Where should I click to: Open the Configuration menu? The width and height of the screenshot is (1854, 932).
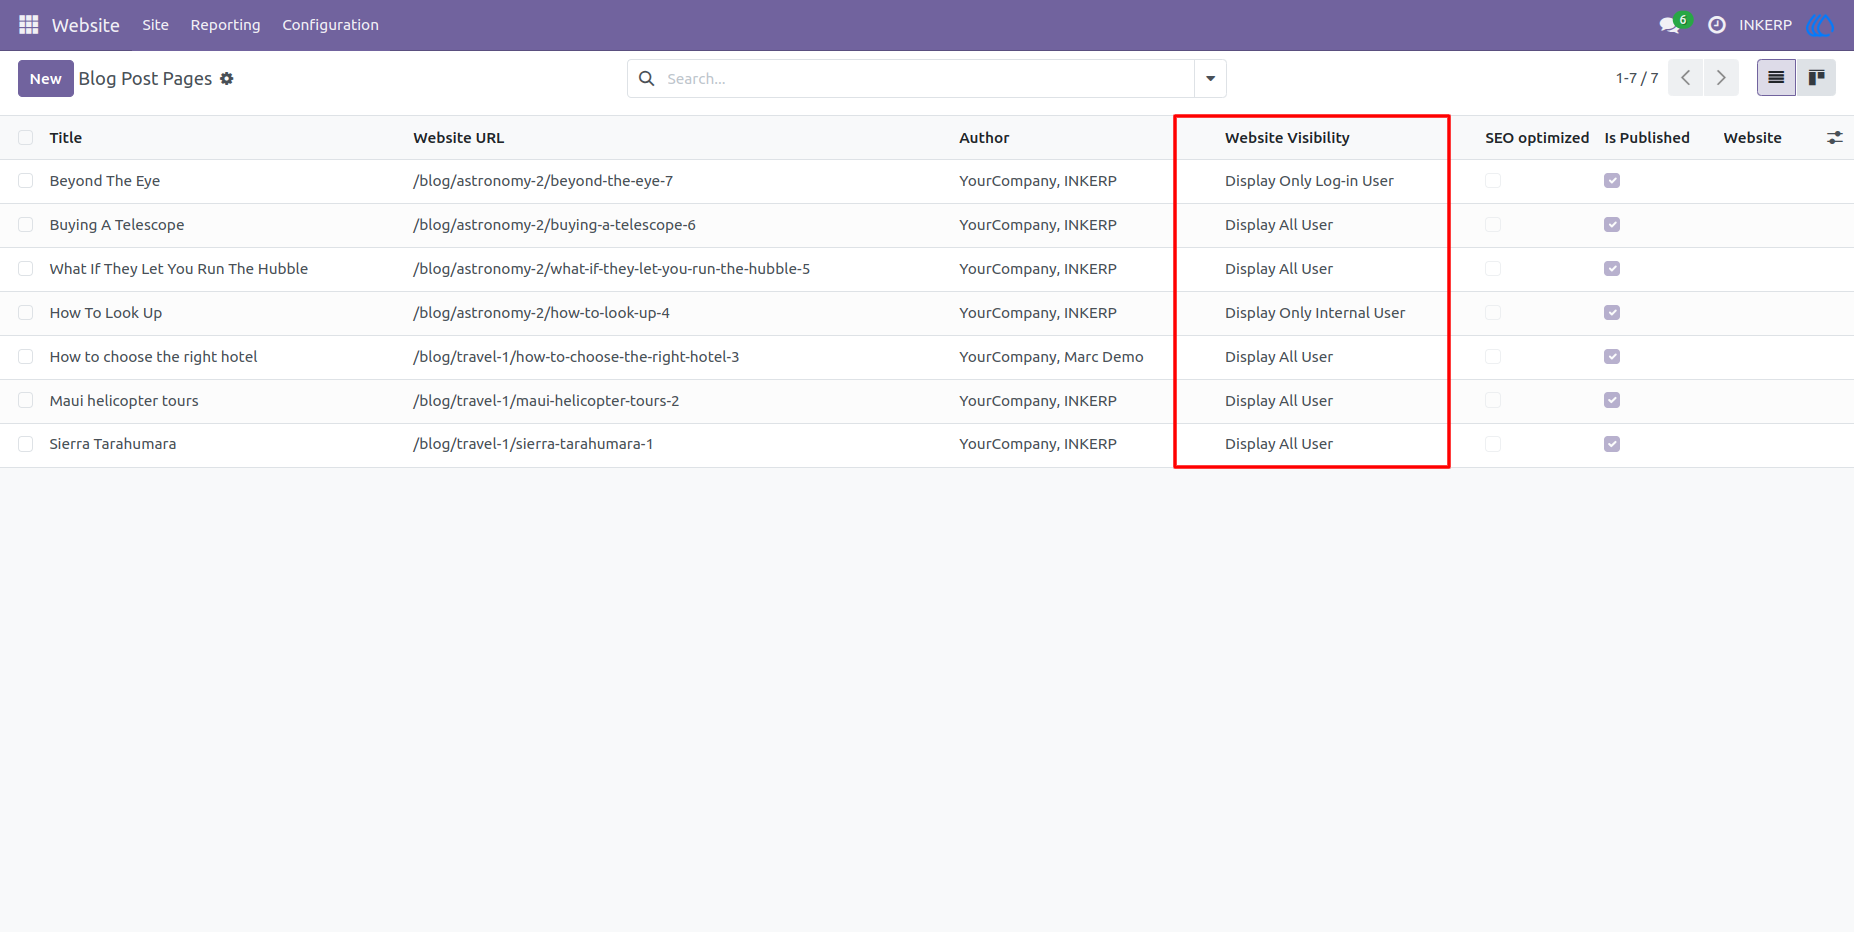(330, 25)
